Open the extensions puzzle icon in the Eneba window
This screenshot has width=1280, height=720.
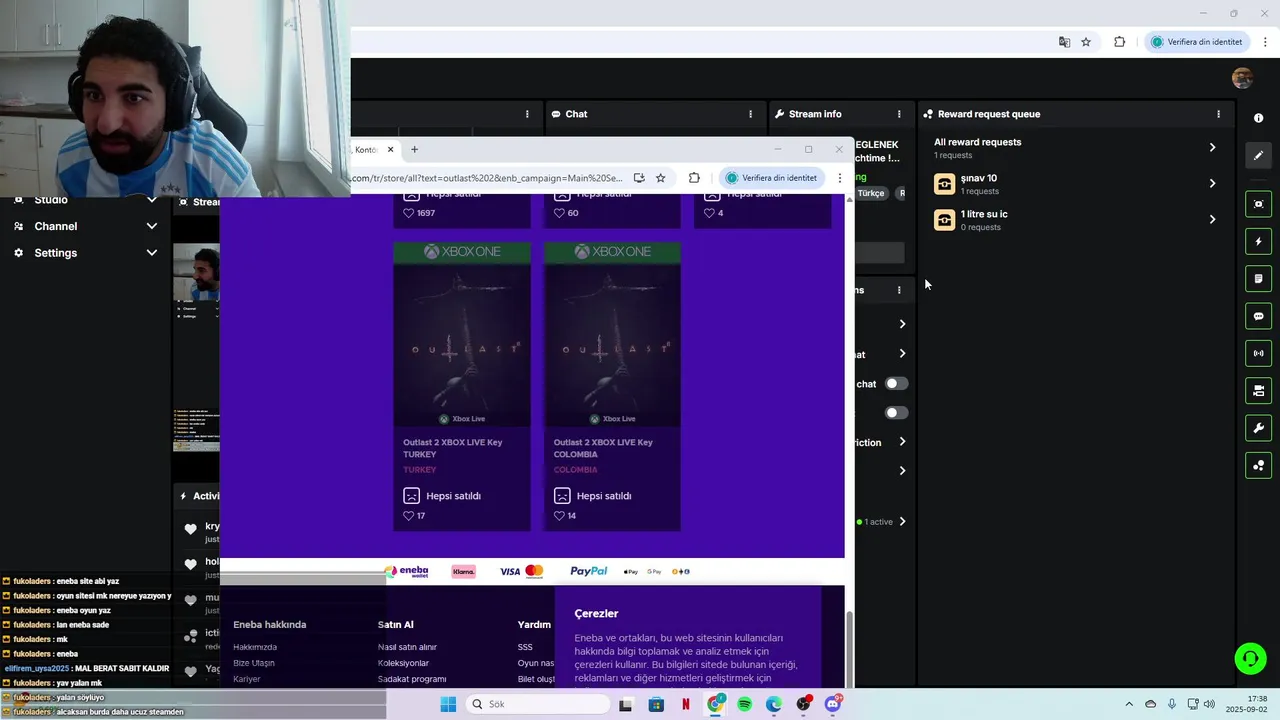[x=694, y=178]
